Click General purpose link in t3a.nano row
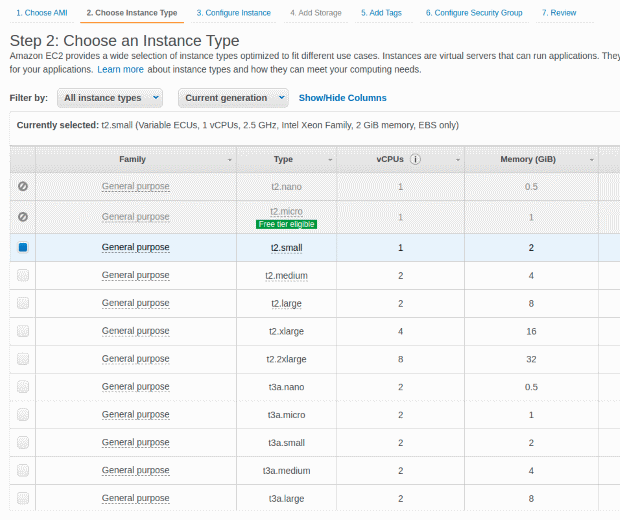620x520 pixels. point(136,386)
